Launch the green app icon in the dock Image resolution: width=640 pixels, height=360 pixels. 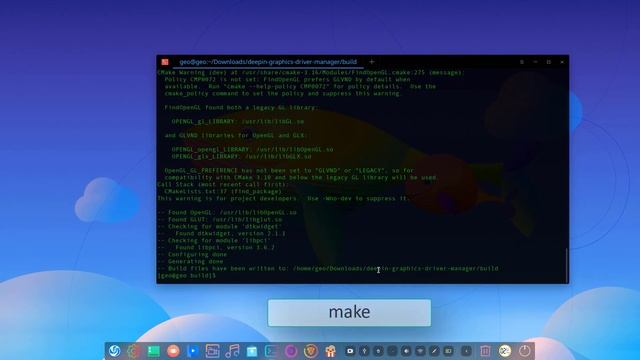[x=153, y=351]
